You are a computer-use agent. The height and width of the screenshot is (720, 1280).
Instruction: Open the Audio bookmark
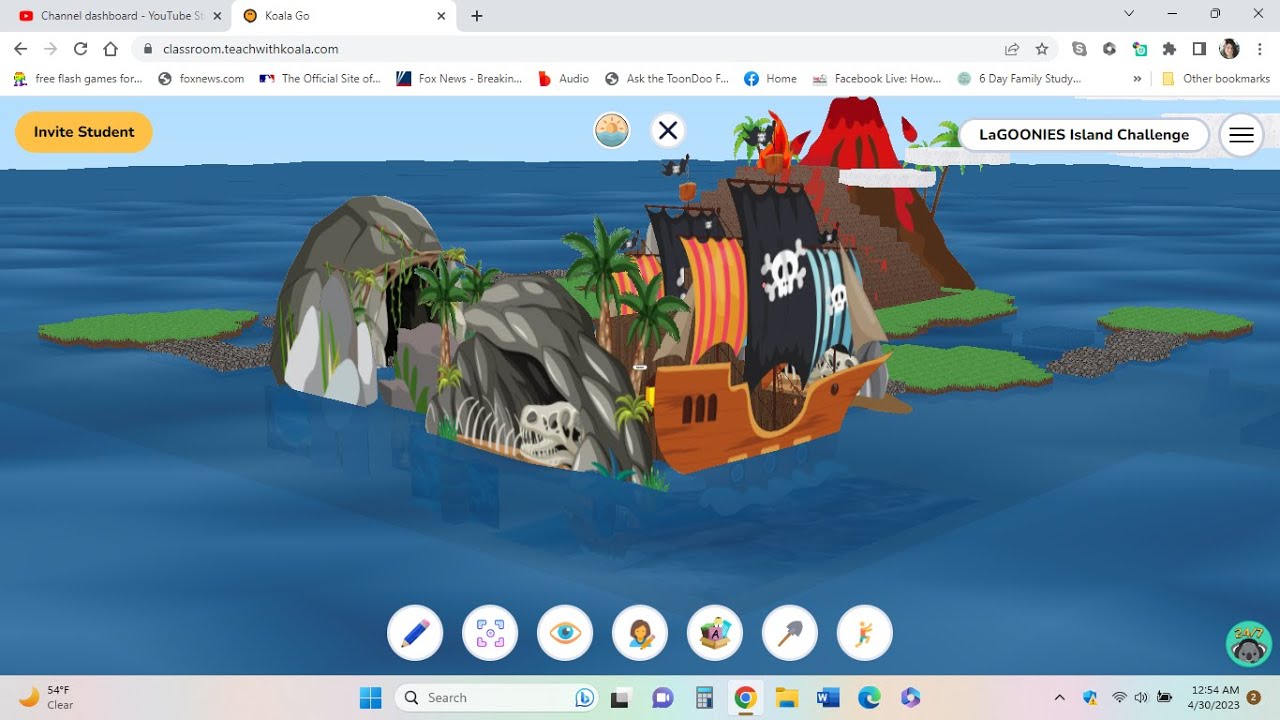pos(564,79)
